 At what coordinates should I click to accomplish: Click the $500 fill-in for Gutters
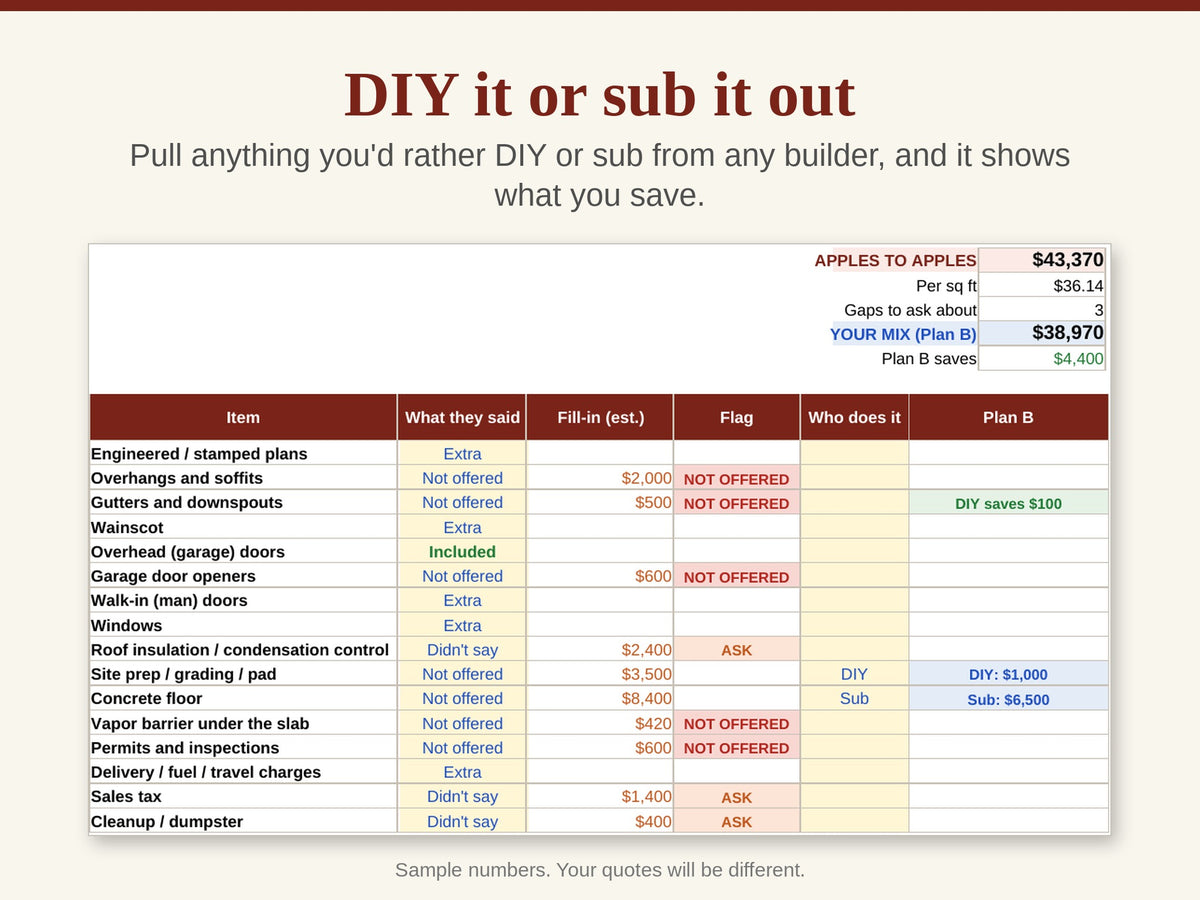click(600, 502)
